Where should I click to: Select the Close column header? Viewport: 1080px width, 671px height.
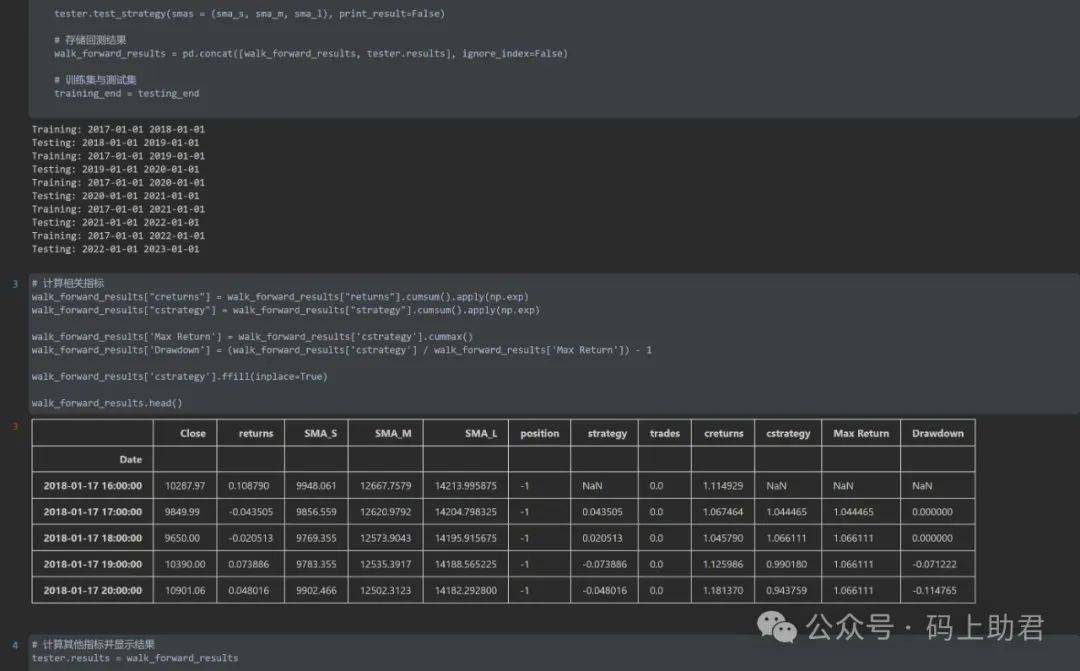pyautogui.click(x=193, y=433)
